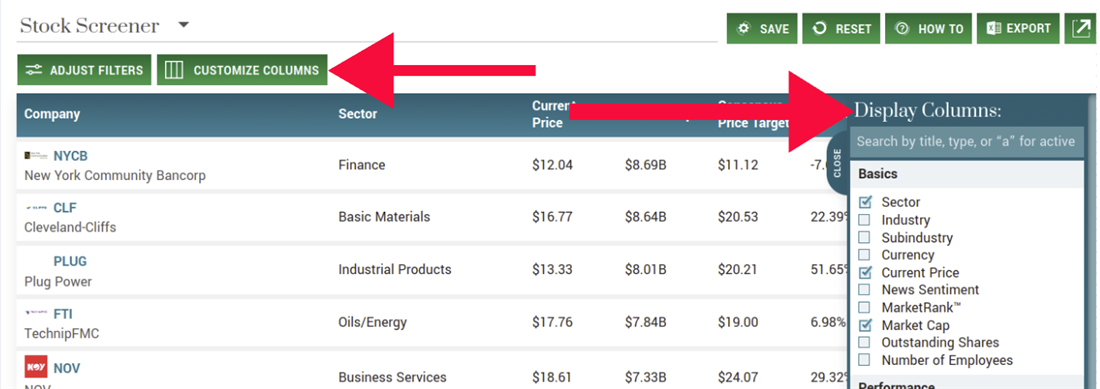Viewport: 1100px width, 389px height.
Task: Click the Cleveland-Cliffs company logo
Action: [x=35, y=208]
